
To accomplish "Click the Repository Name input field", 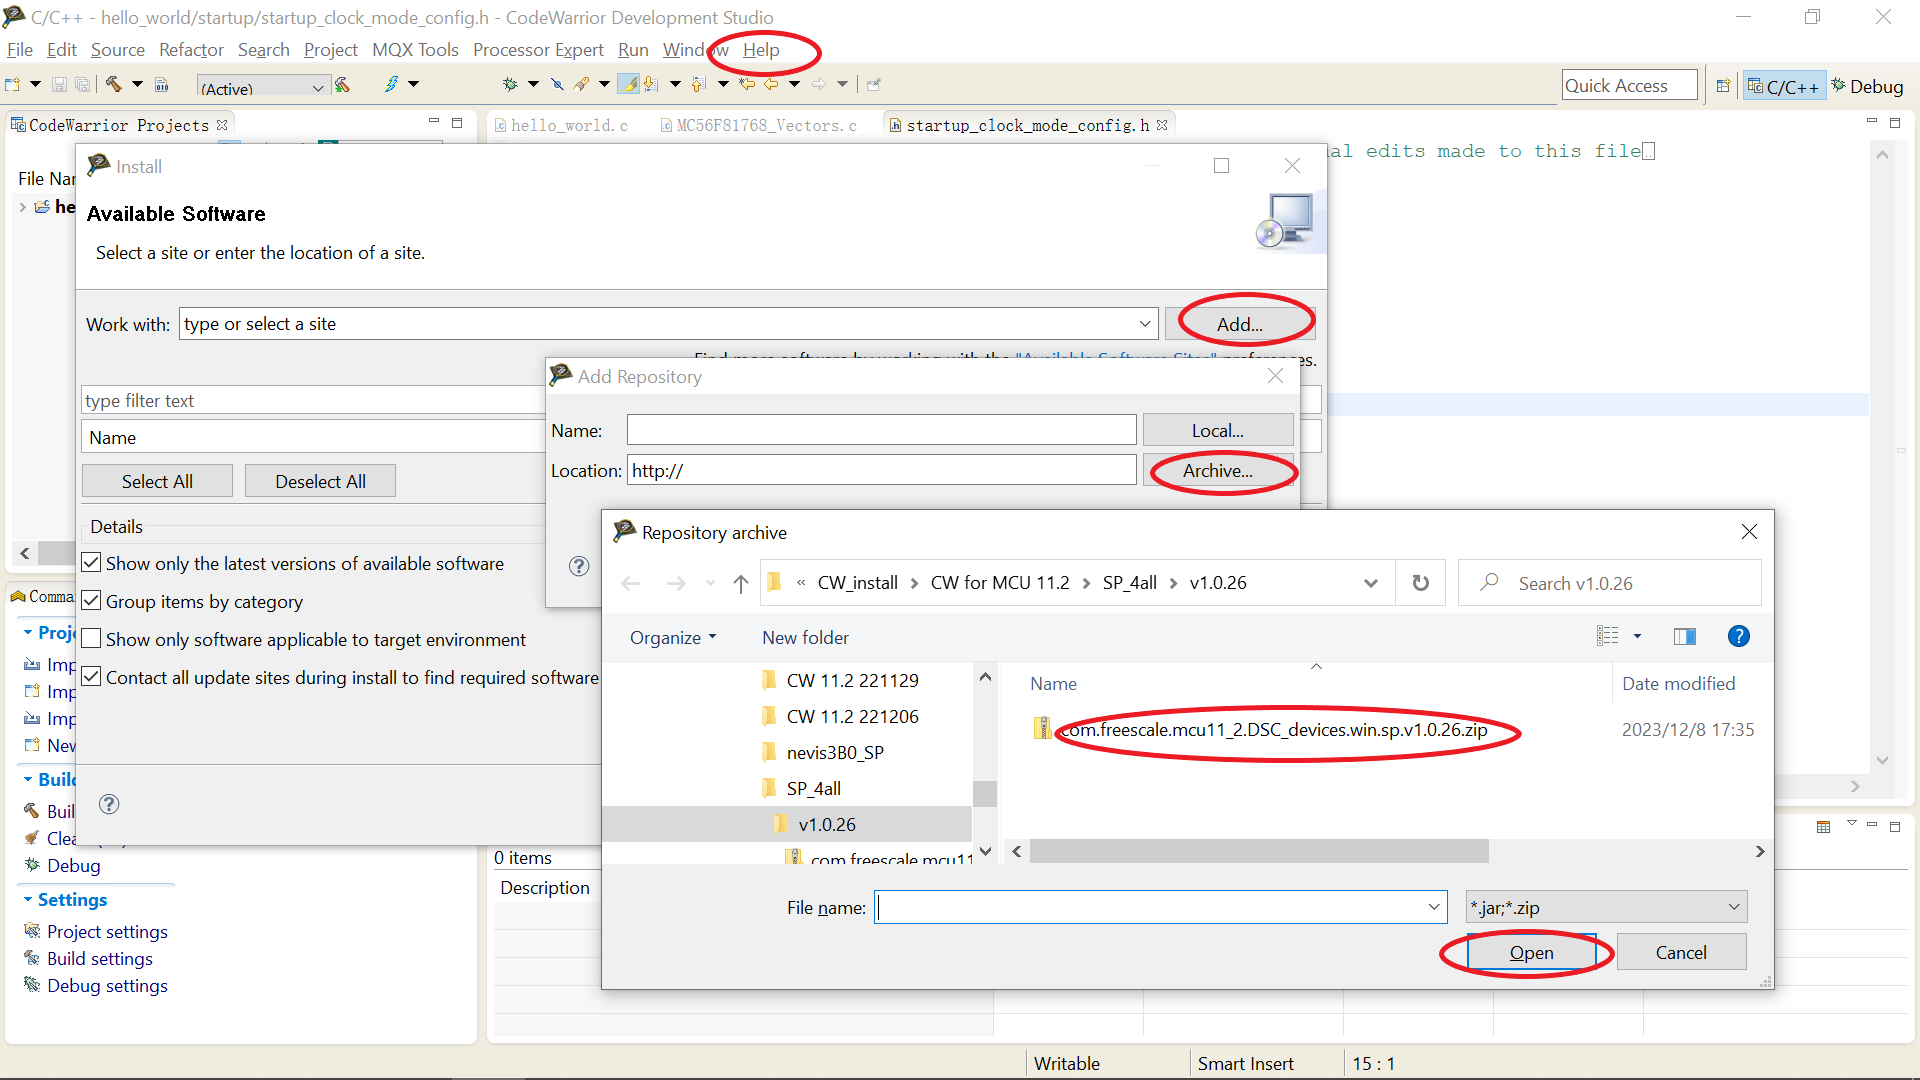I will click(x=881, y=430).
